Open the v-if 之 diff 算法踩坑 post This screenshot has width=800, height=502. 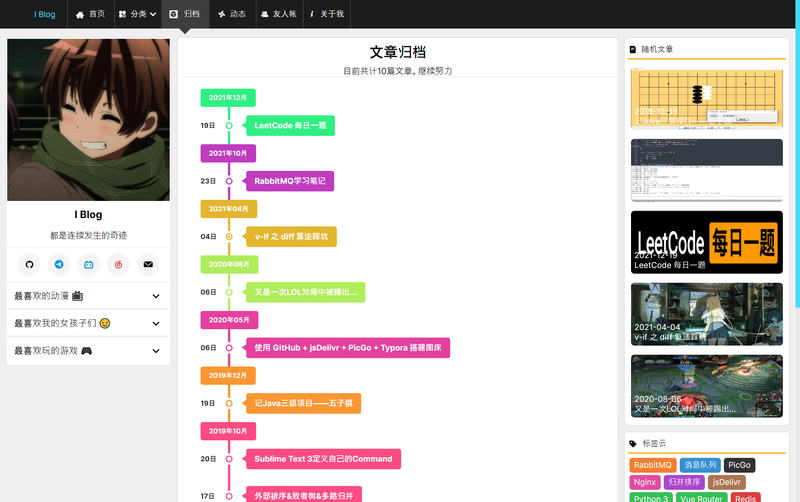coord(291,237)
